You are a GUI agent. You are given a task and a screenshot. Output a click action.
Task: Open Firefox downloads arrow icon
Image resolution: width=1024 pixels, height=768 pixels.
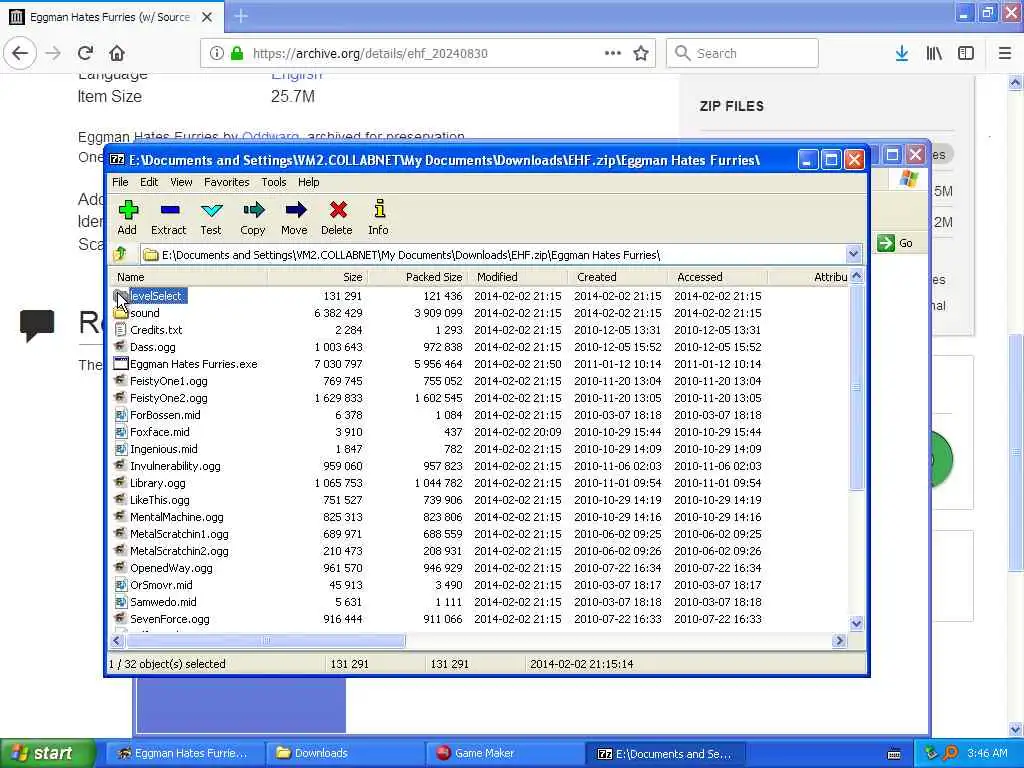pos(902,54)
